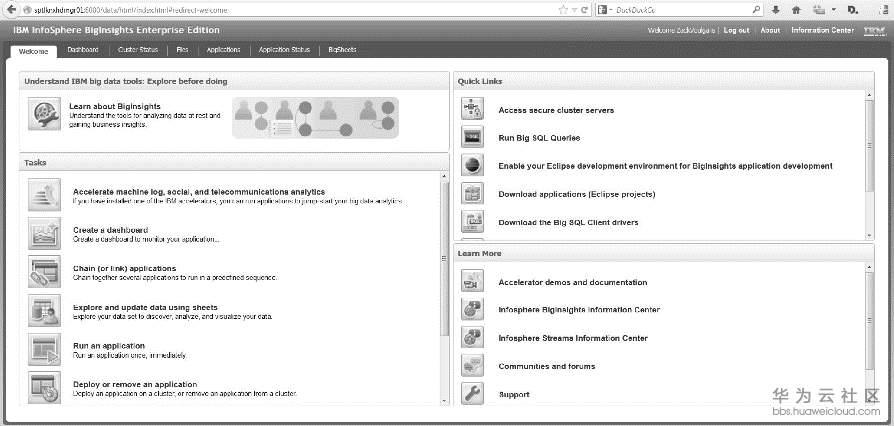
Task: Click Communities and forums link
Action: point(547,366)
